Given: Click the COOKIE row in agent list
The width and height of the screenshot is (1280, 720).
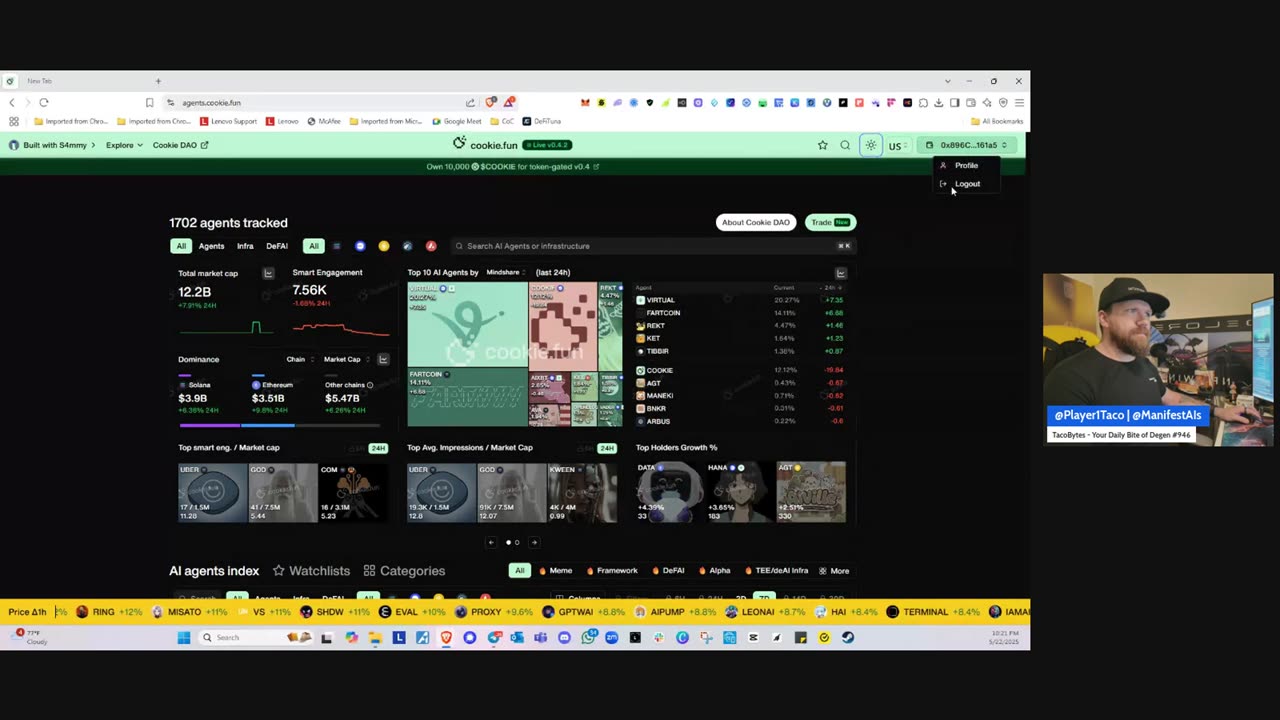Looking at the screenshot, I should click(x=741, y=370).
